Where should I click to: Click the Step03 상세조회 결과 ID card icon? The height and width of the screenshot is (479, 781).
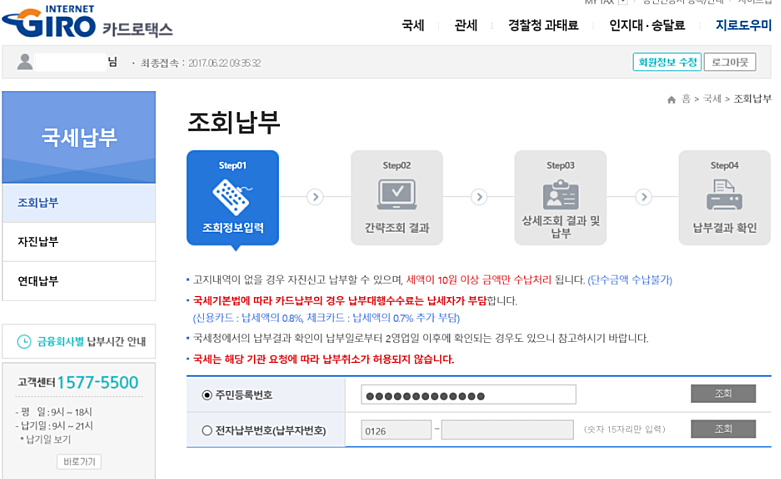[561, 195]
